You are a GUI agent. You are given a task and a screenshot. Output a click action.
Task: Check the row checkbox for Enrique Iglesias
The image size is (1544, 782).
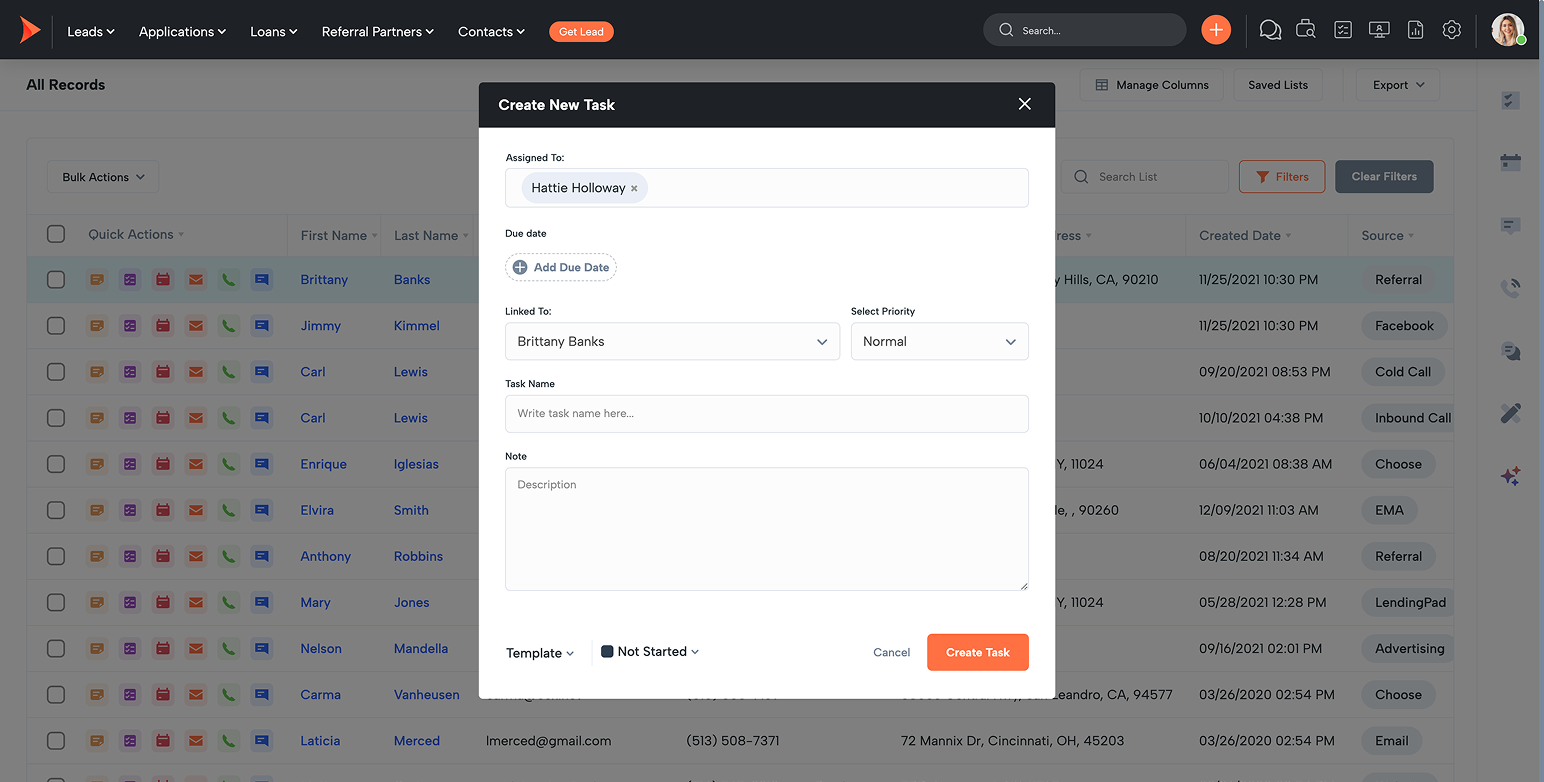click(x=56, y=464)
